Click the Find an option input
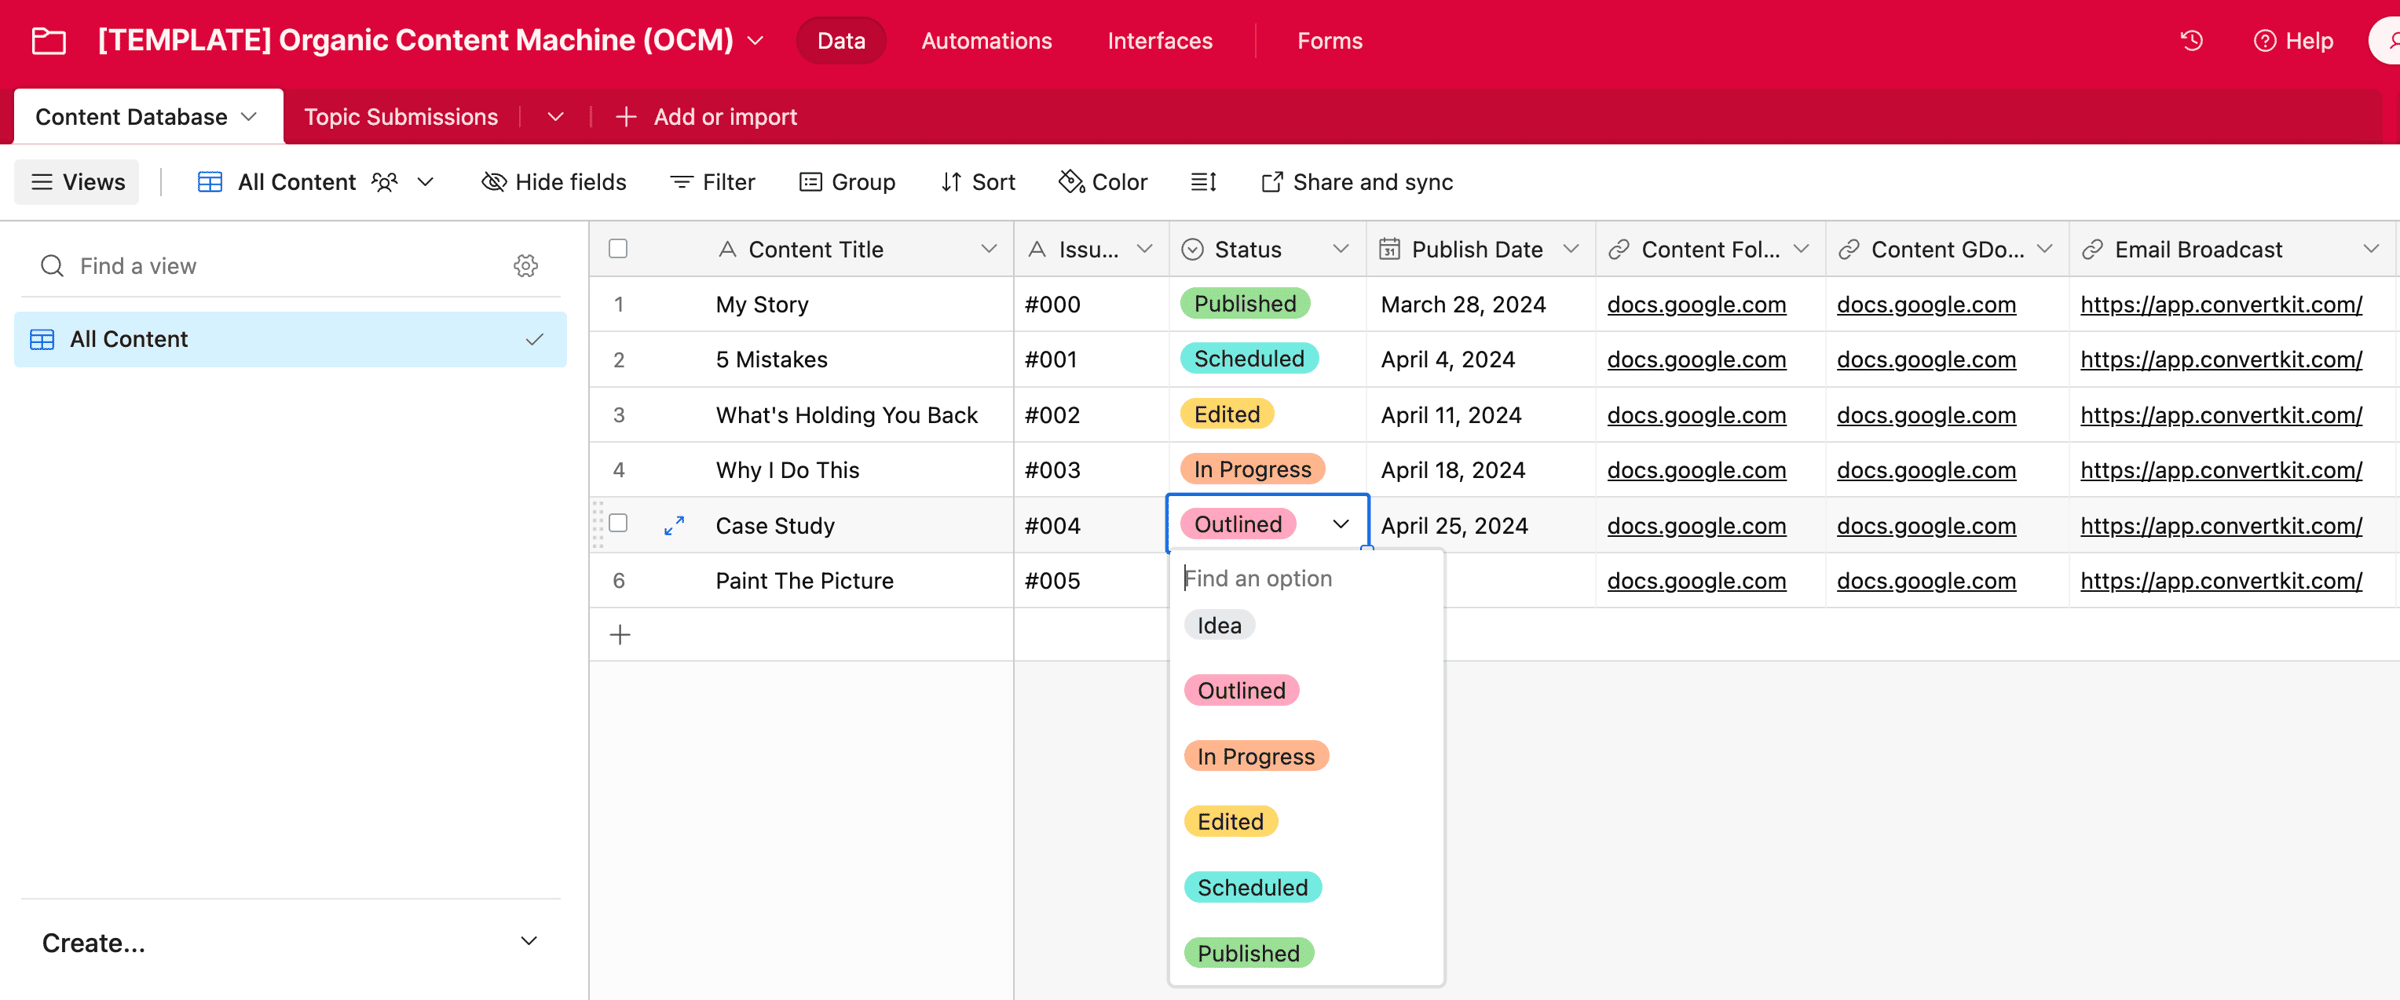The height and width of the screenshot is (1000, 2400). click(1305, 578)
